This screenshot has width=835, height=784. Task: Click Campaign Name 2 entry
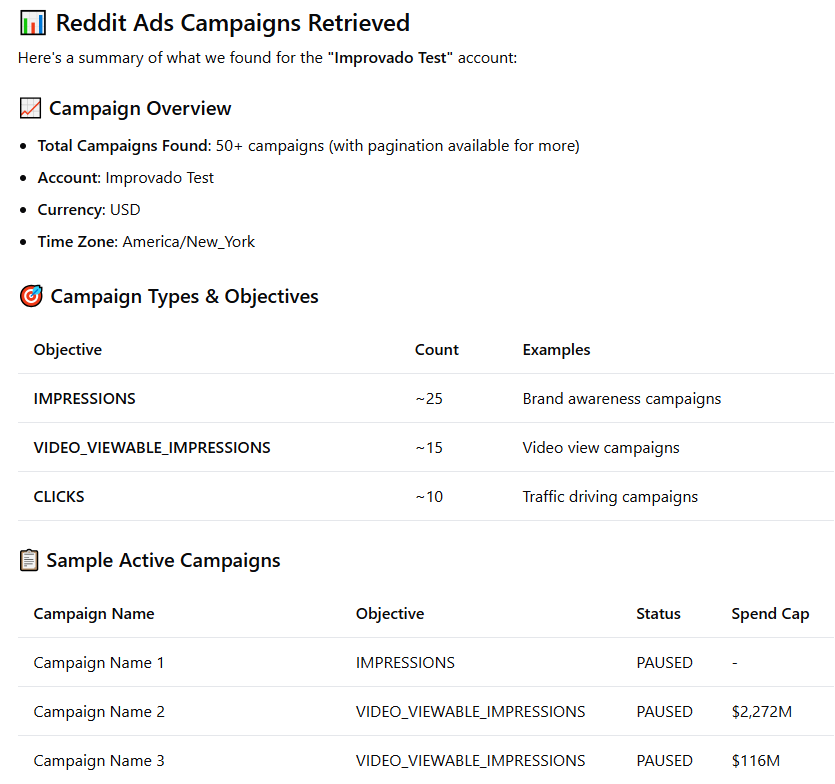(99, 712)
